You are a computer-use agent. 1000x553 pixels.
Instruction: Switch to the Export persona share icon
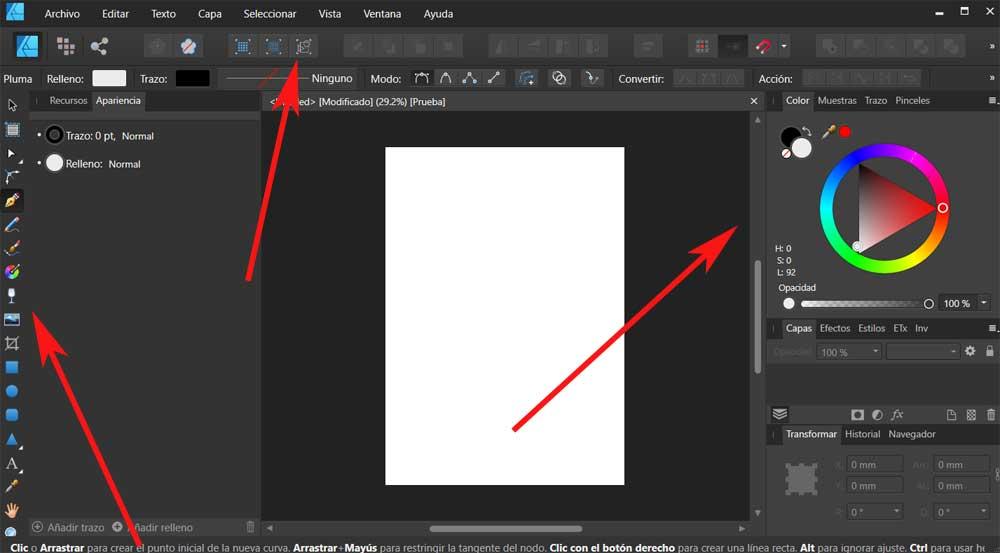click(x=99, y=46)
